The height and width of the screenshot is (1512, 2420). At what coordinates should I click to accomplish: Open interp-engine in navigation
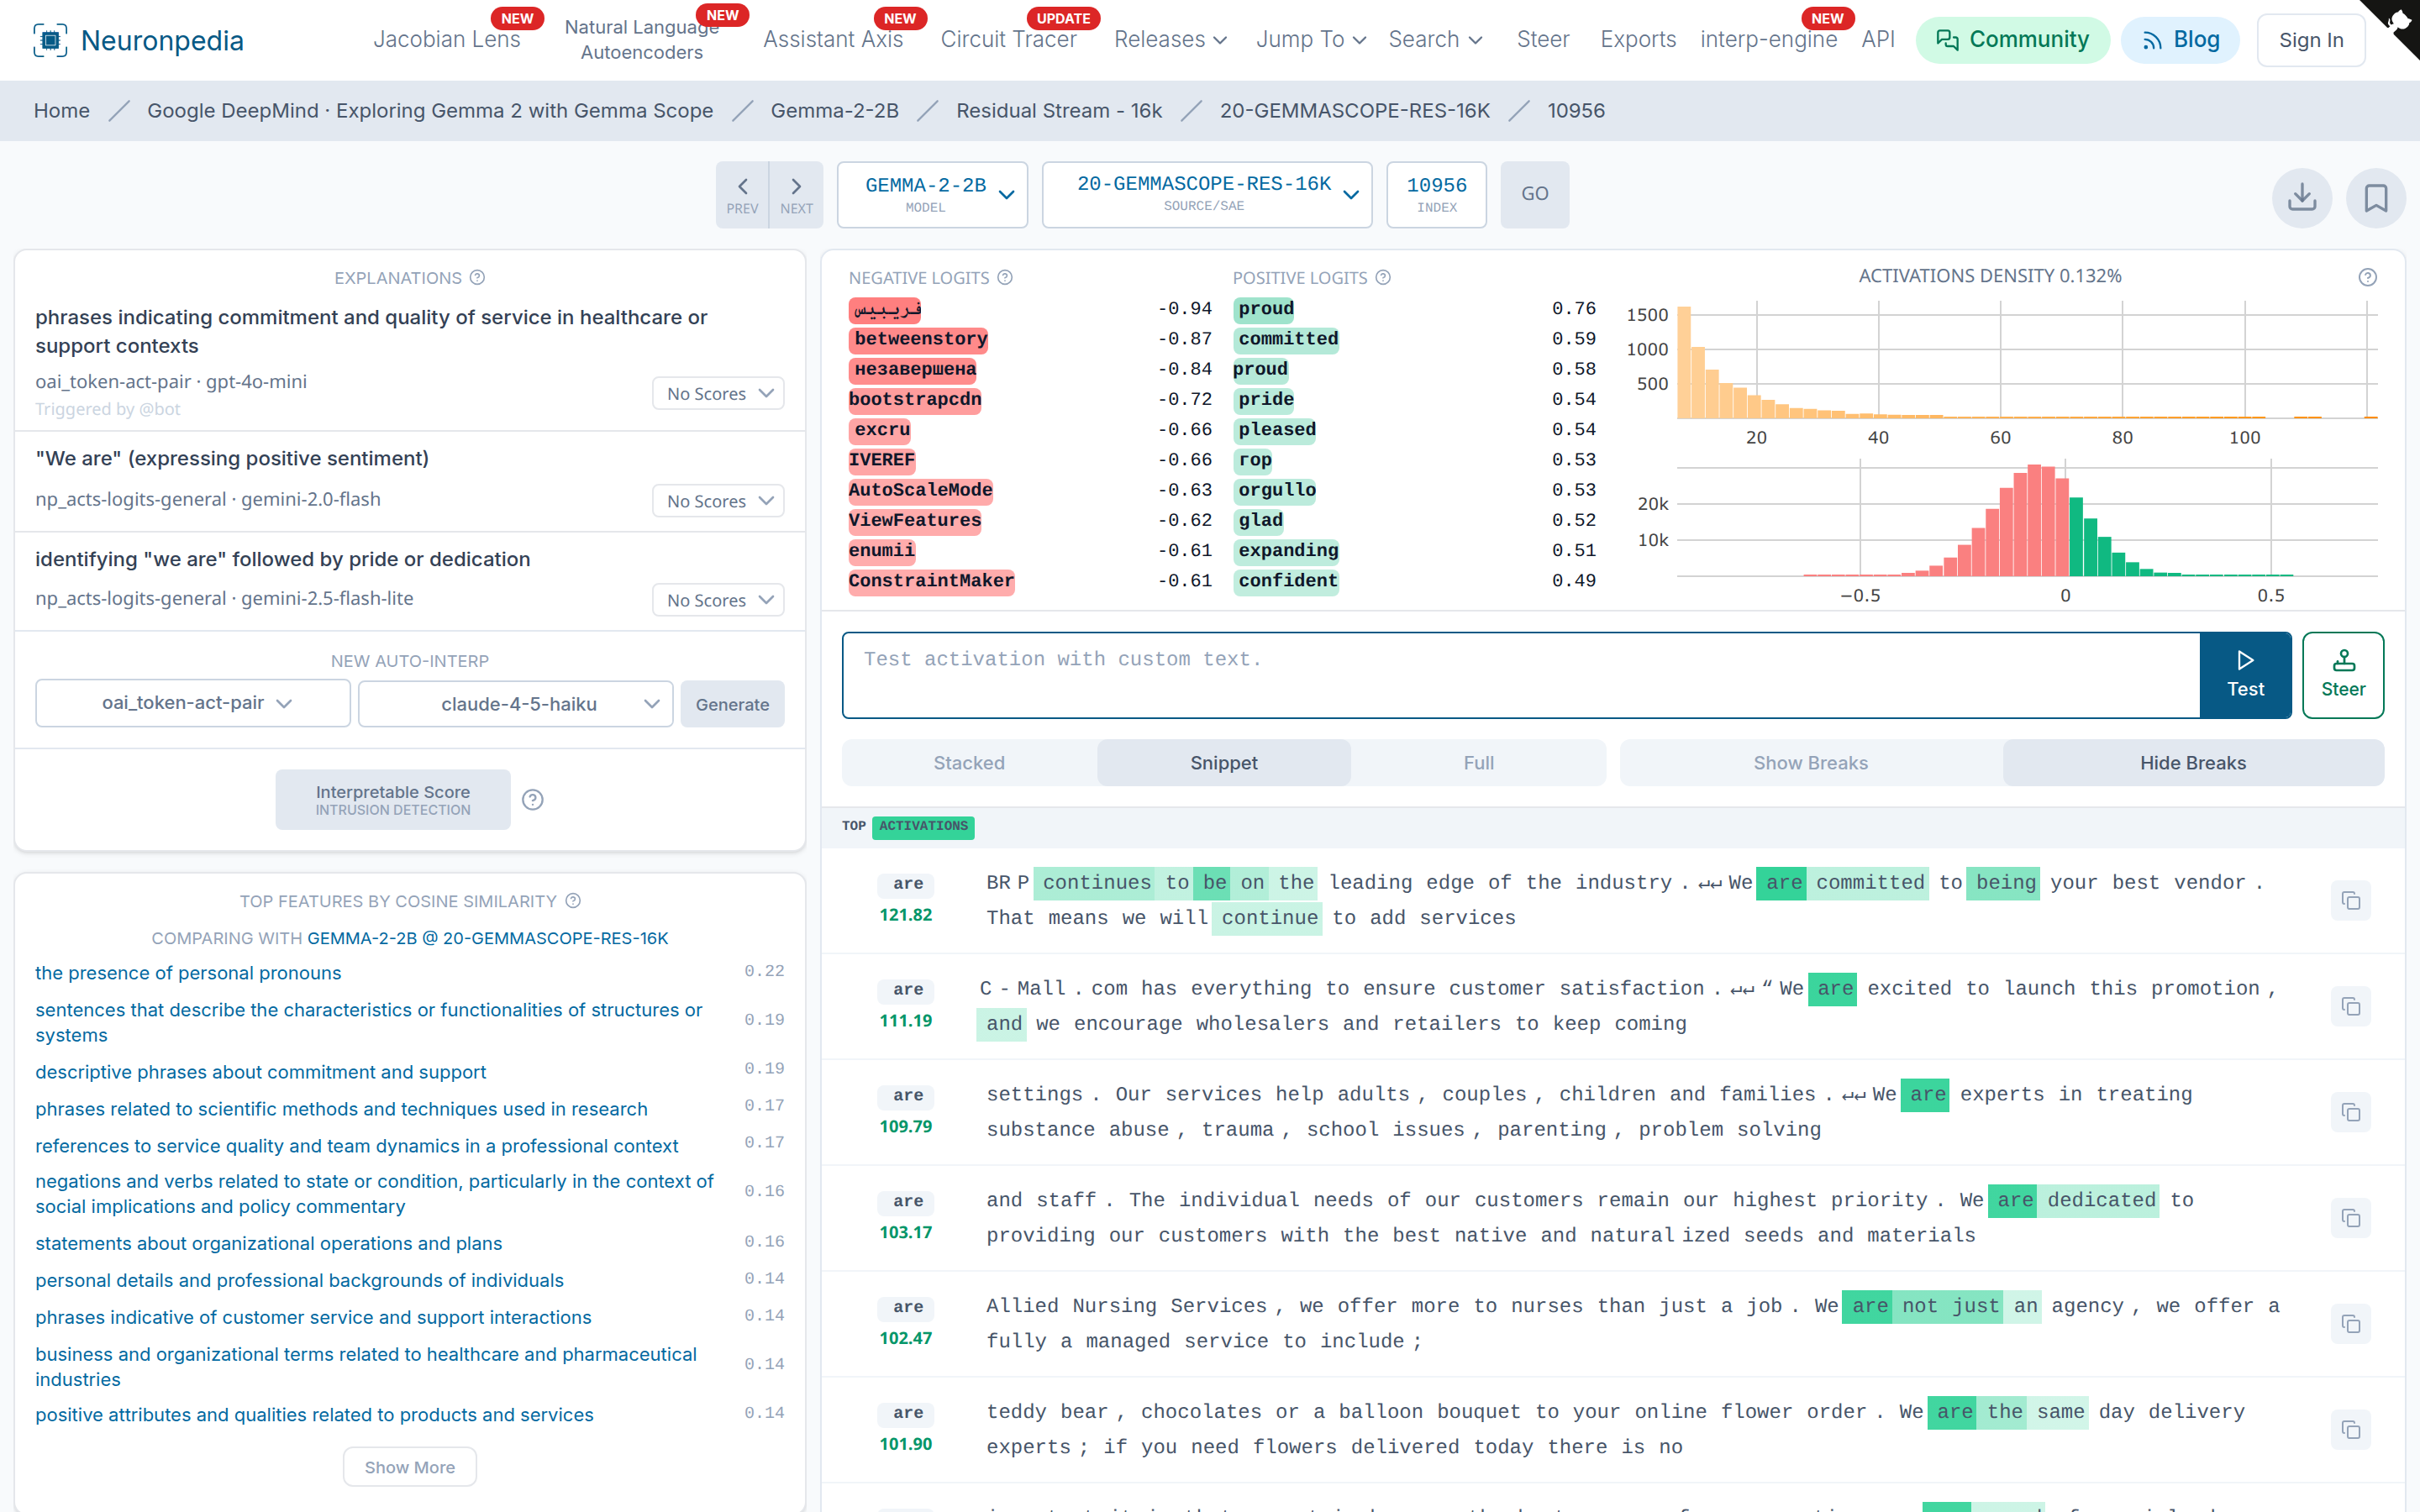coord(1768,39)
